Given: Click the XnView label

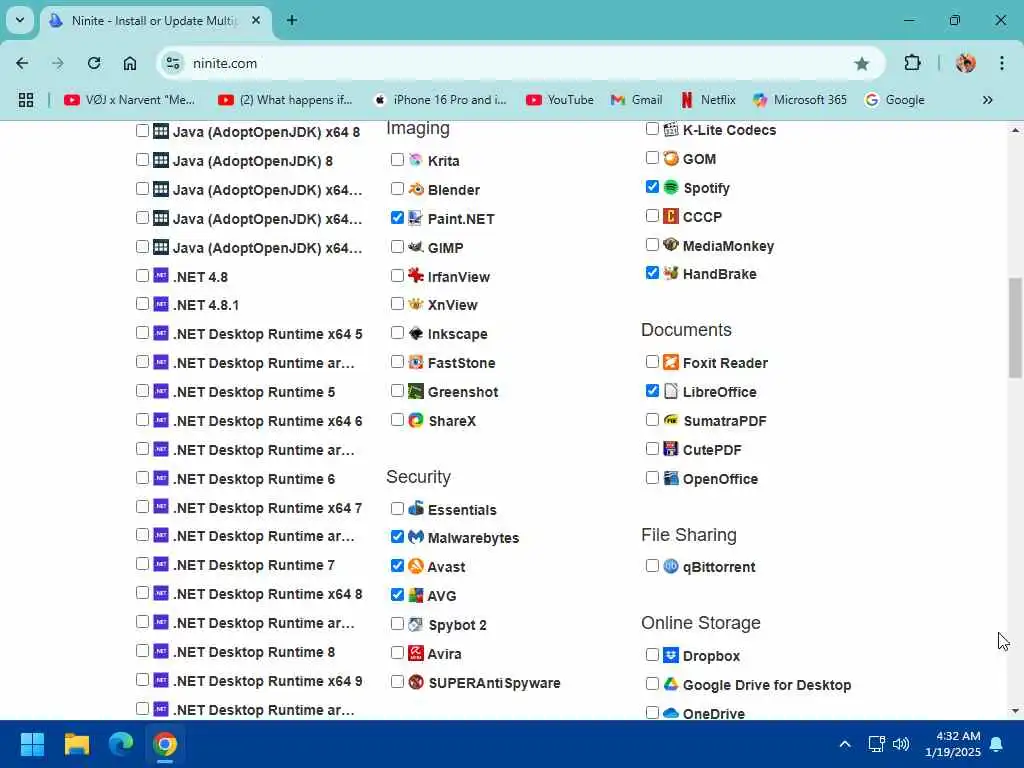Looking at the screenshot, I should click(x=453, y=305).
